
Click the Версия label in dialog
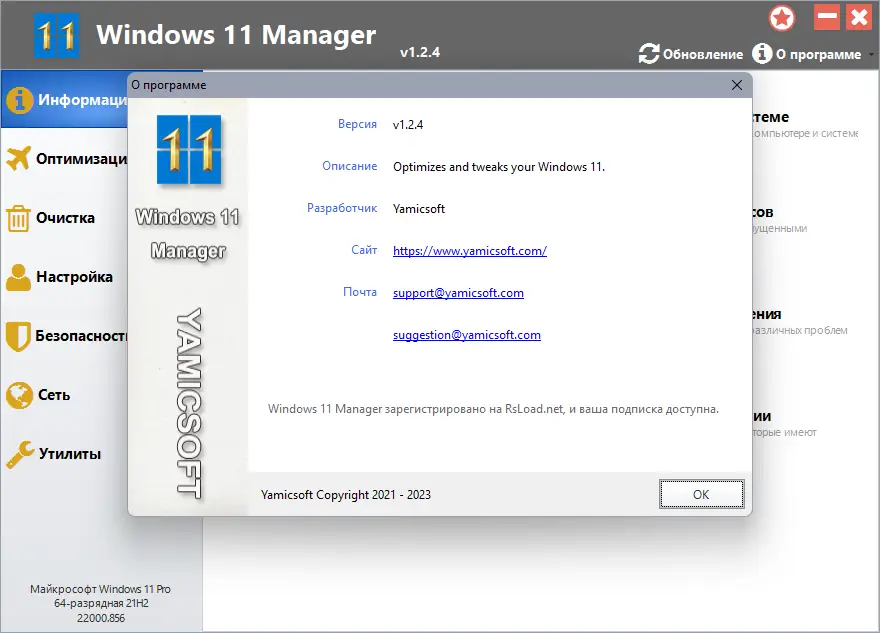357,124
